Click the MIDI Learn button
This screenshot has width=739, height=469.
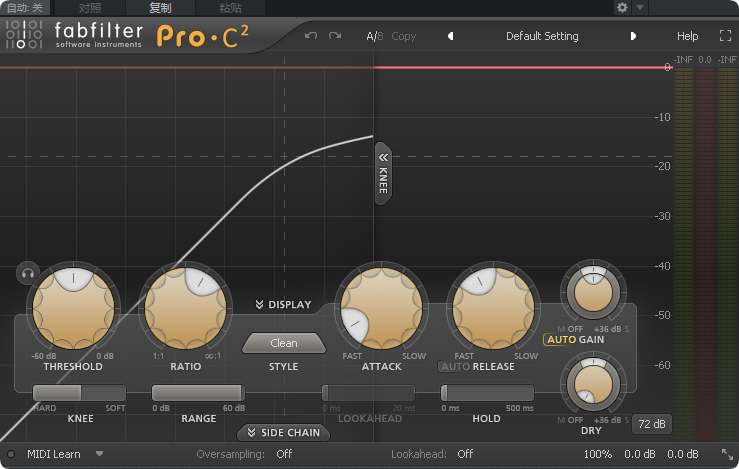[54, 454]
